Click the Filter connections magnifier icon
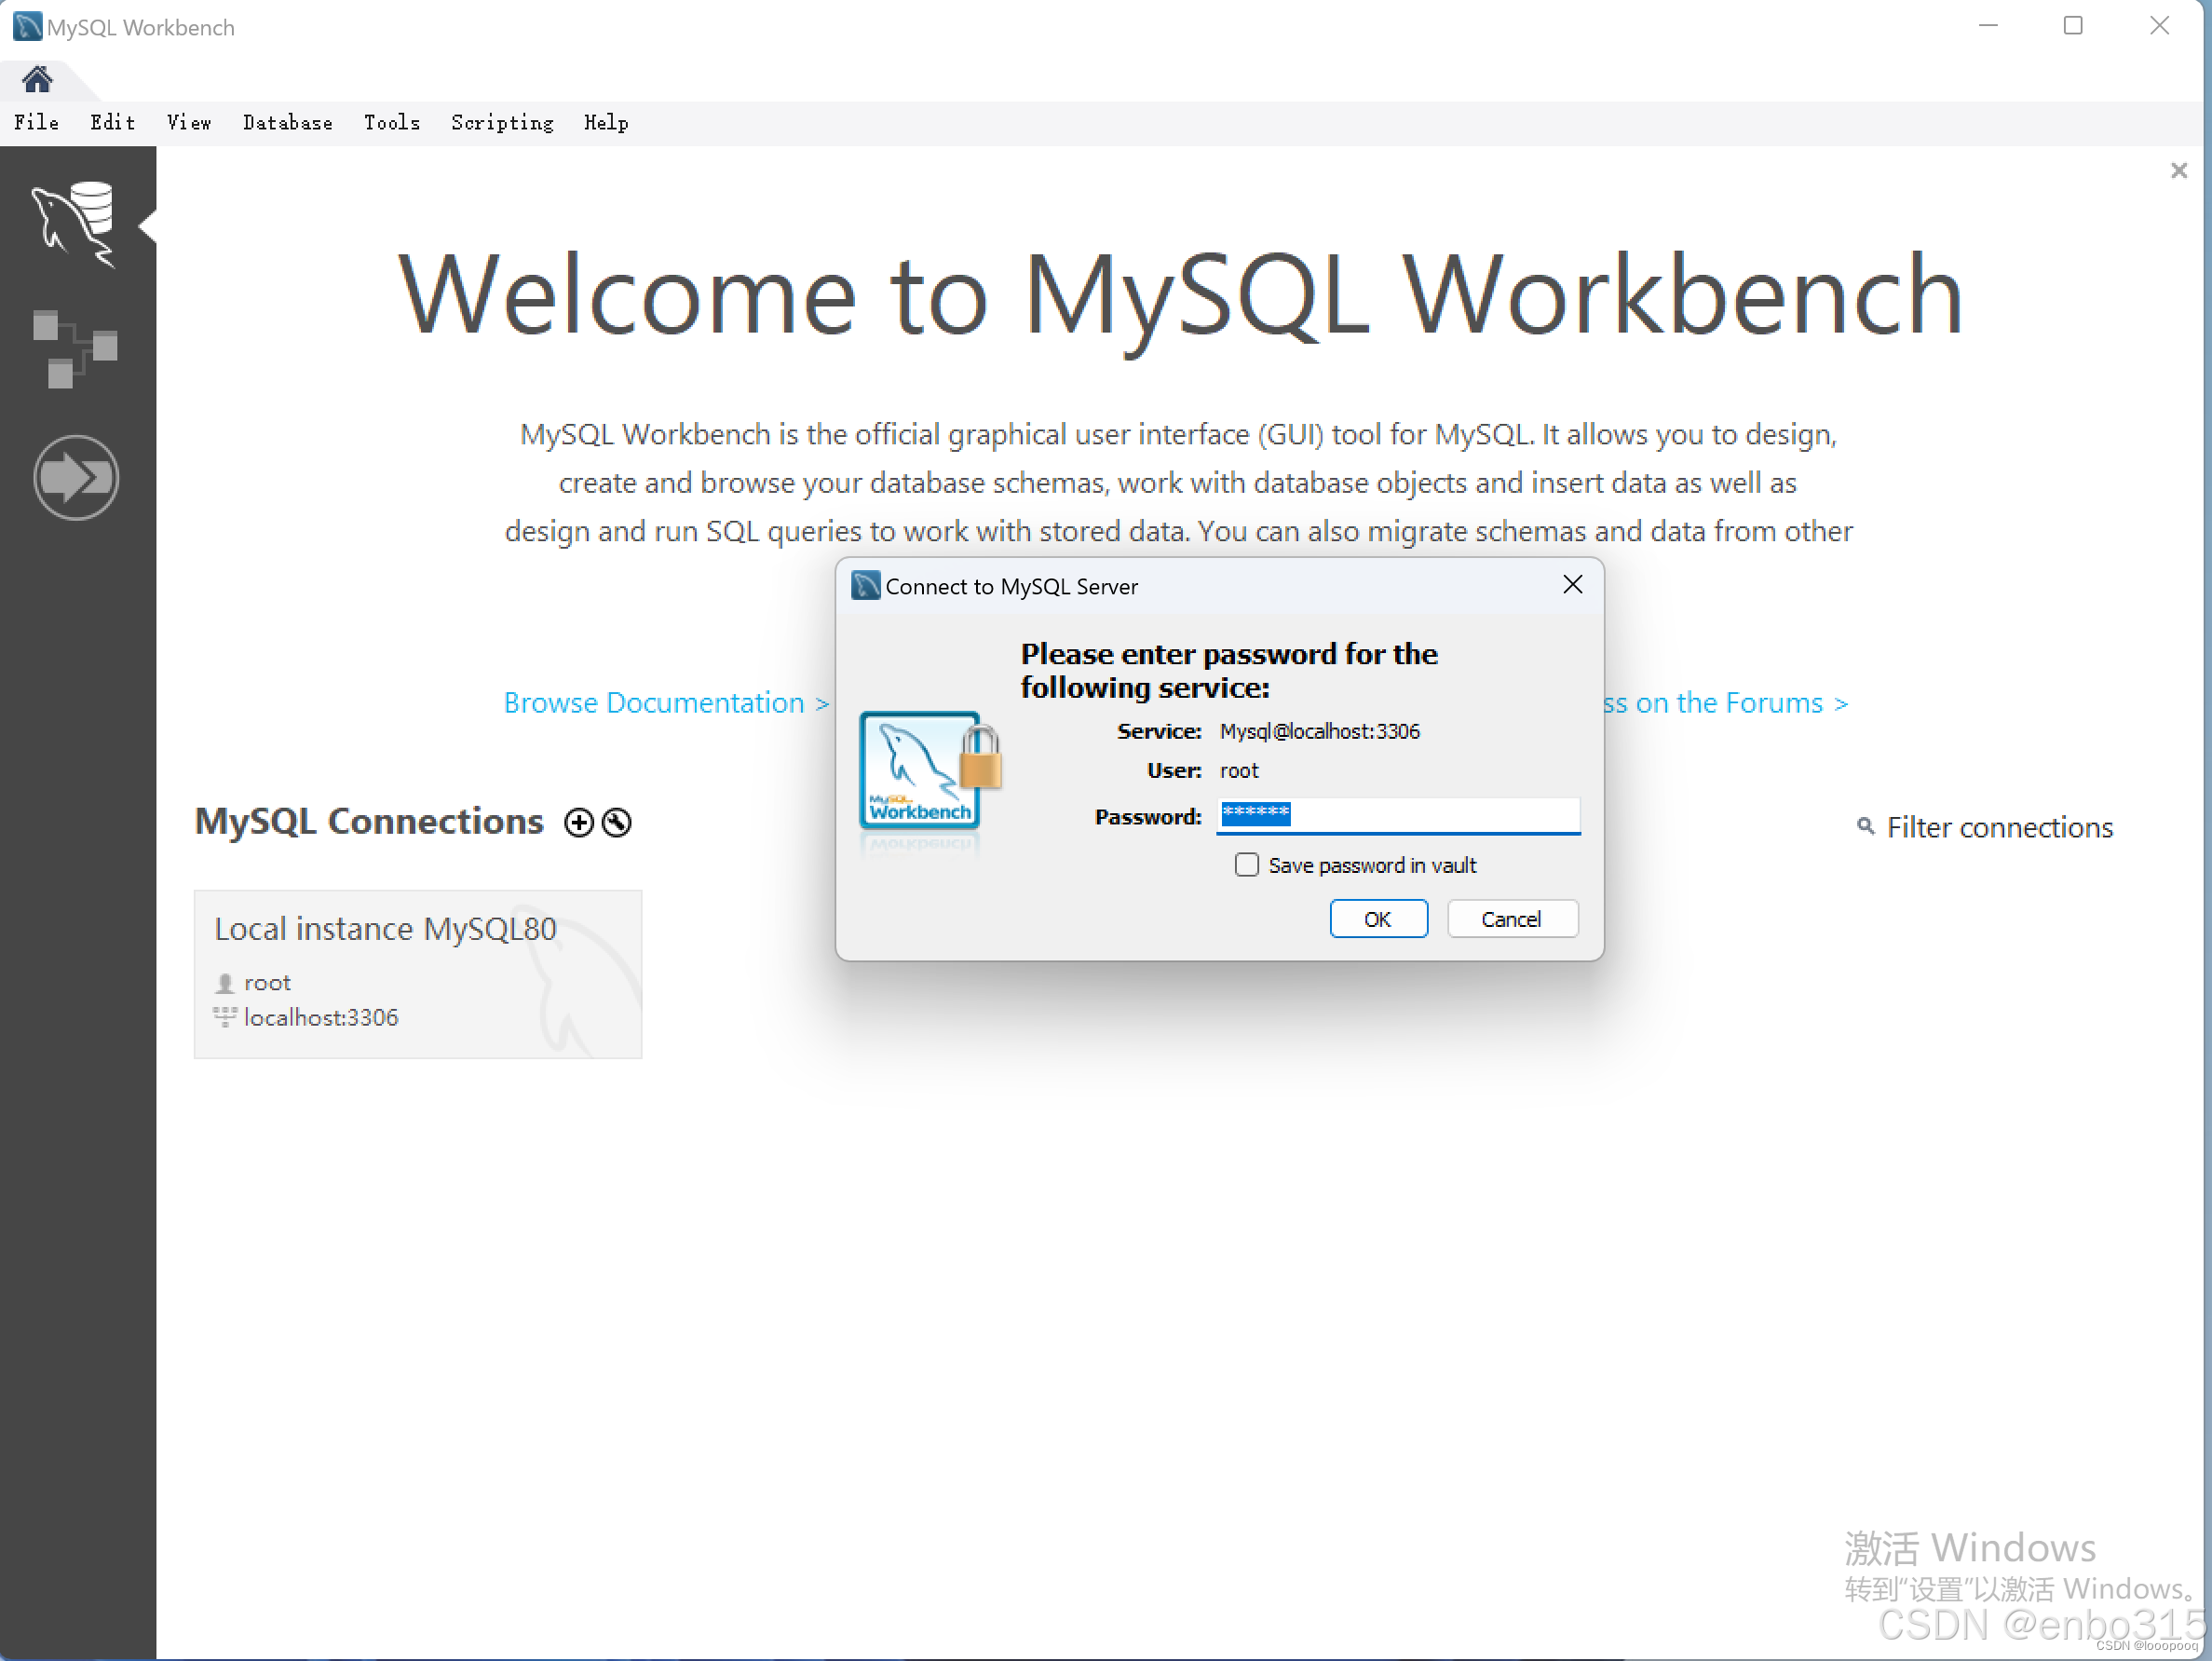2212x1661 pixels. pos(1866,827)
